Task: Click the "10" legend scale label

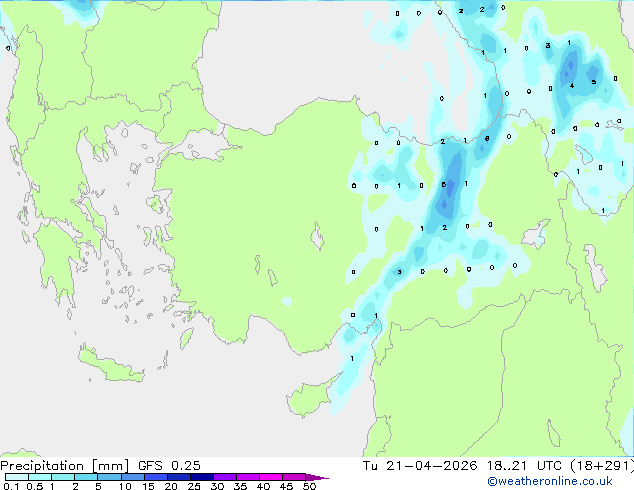Action: pyautogui.click(x=125, y=486)
